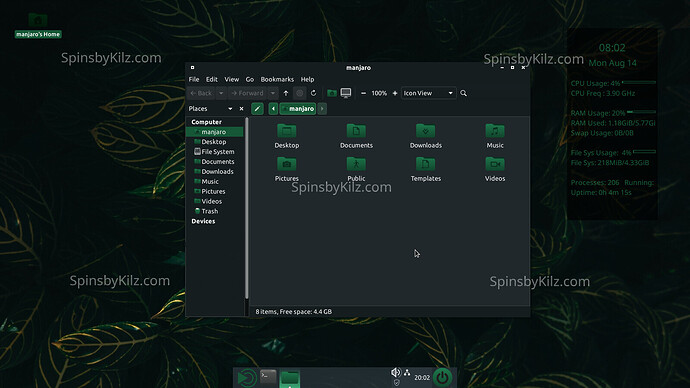
Task: Click the manjaro path bar button
Action: [298, 109]
